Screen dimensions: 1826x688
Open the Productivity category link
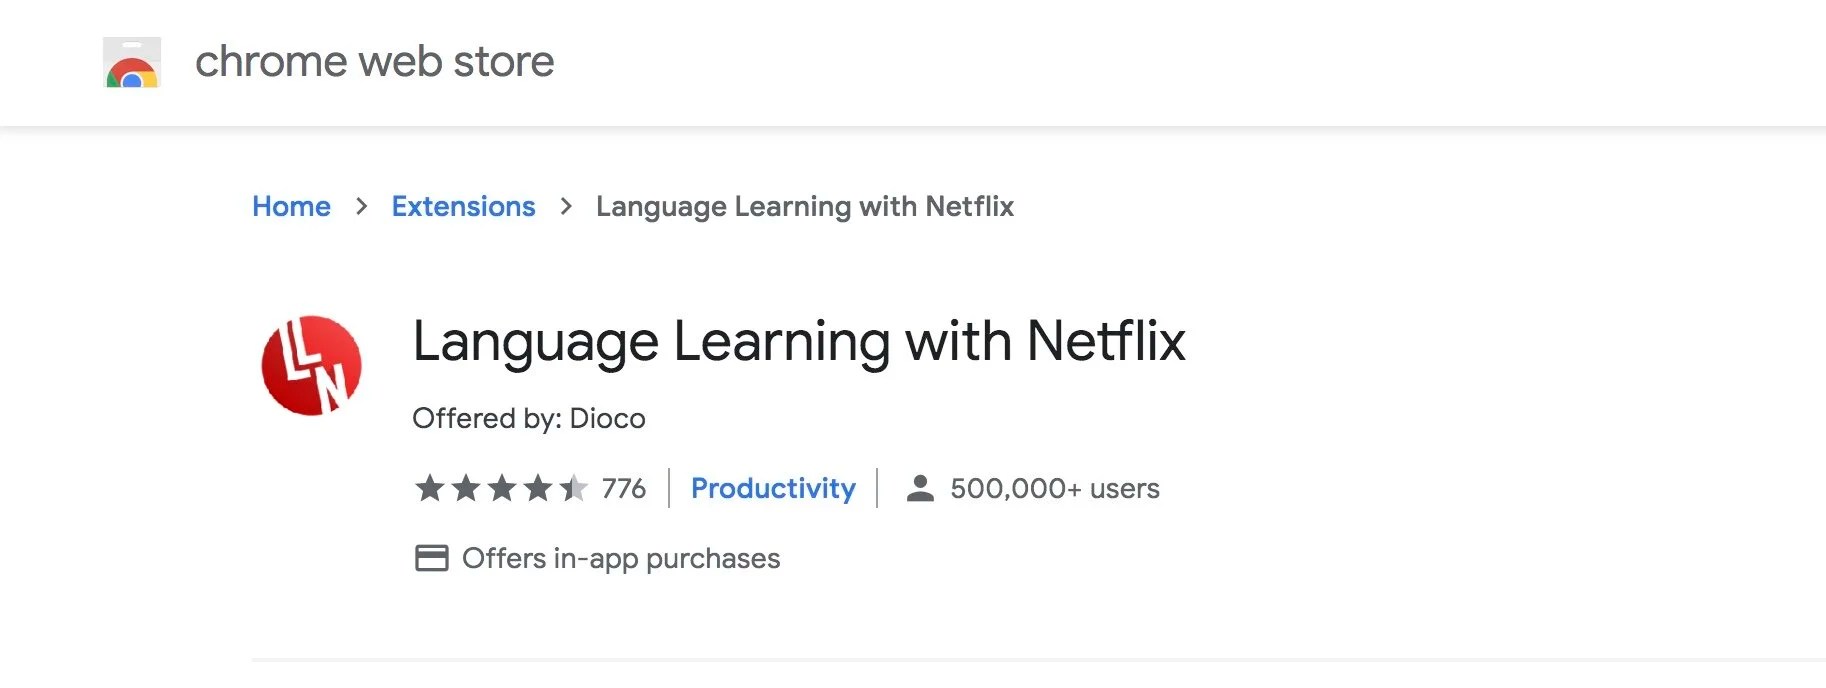[773, 488]
